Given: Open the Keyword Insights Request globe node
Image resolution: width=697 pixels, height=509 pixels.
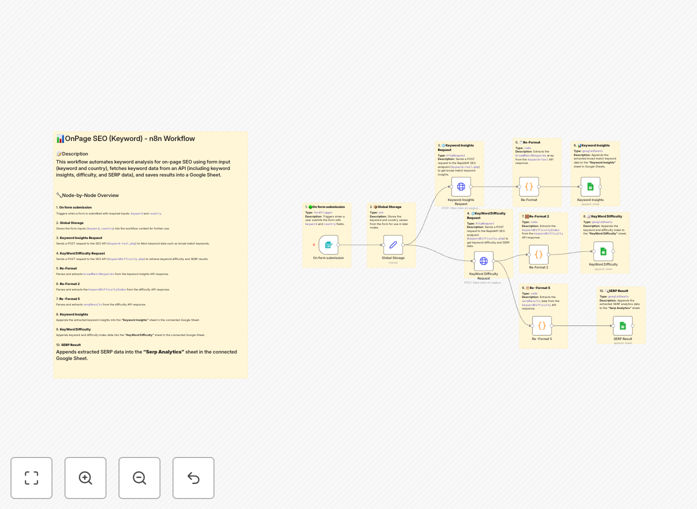Looking at the screenshot, I should click(461, 187).
